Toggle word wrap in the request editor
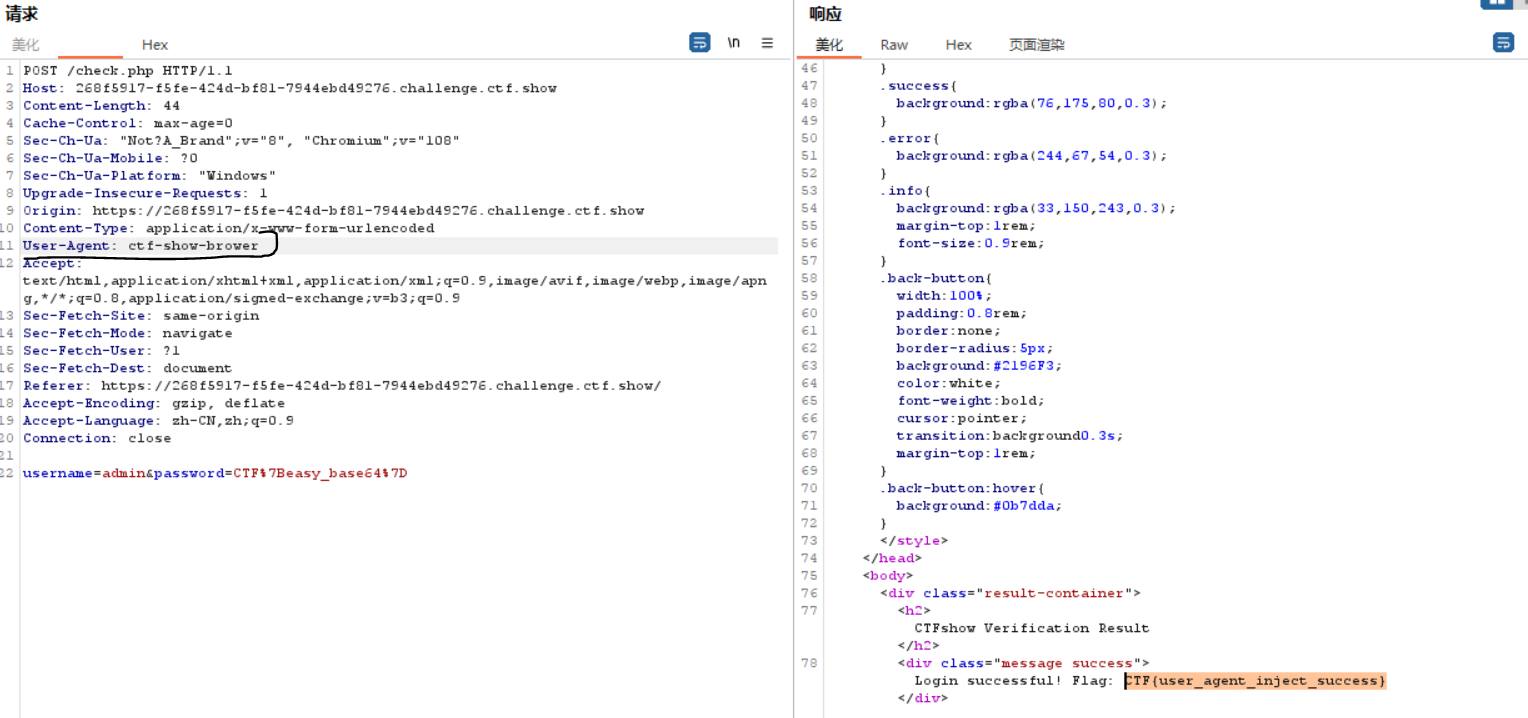Viewport: 1528px width, 718px height. pyautogui.click(x=699, y=42)
